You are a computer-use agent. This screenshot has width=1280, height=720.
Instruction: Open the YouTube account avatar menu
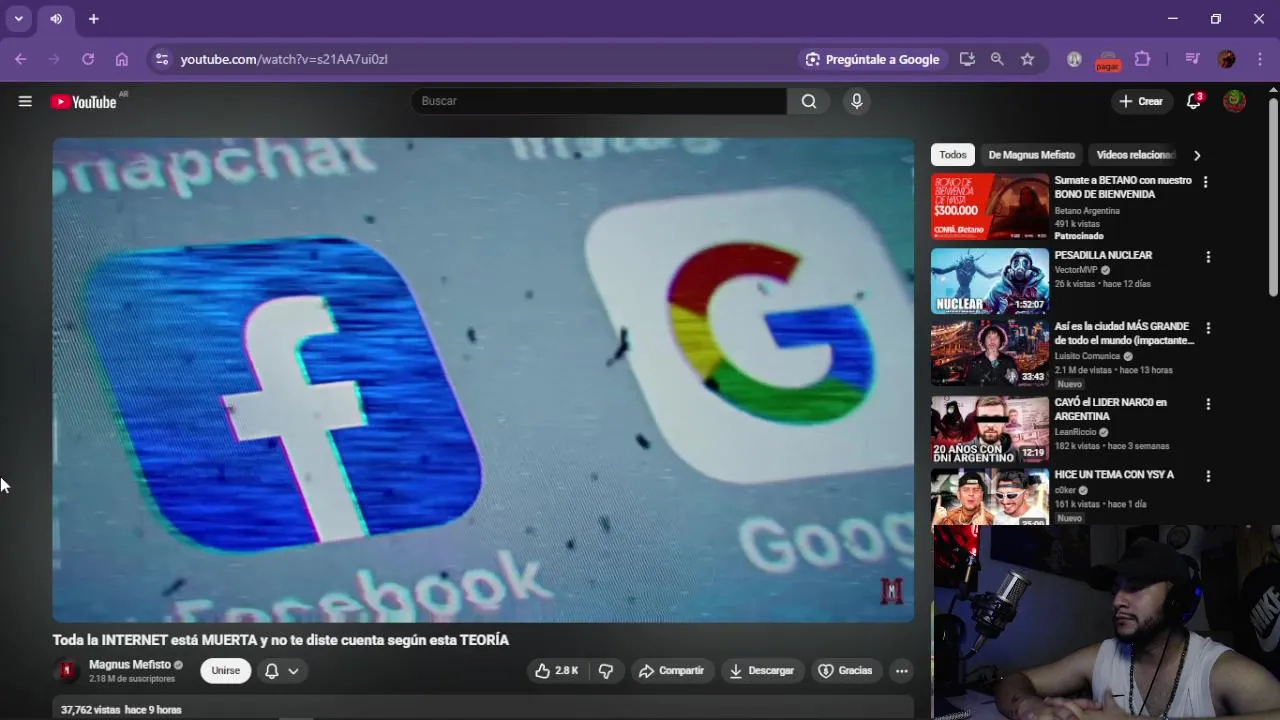pyautogui.click(x=1235, y=101)
